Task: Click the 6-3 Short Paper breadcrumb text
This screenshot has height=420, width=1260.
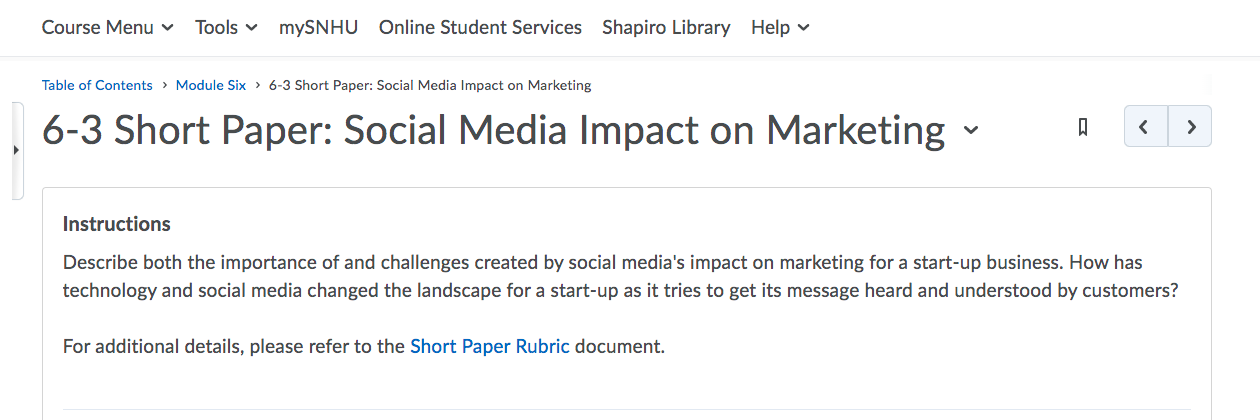Action: click(x=430, y=85)
